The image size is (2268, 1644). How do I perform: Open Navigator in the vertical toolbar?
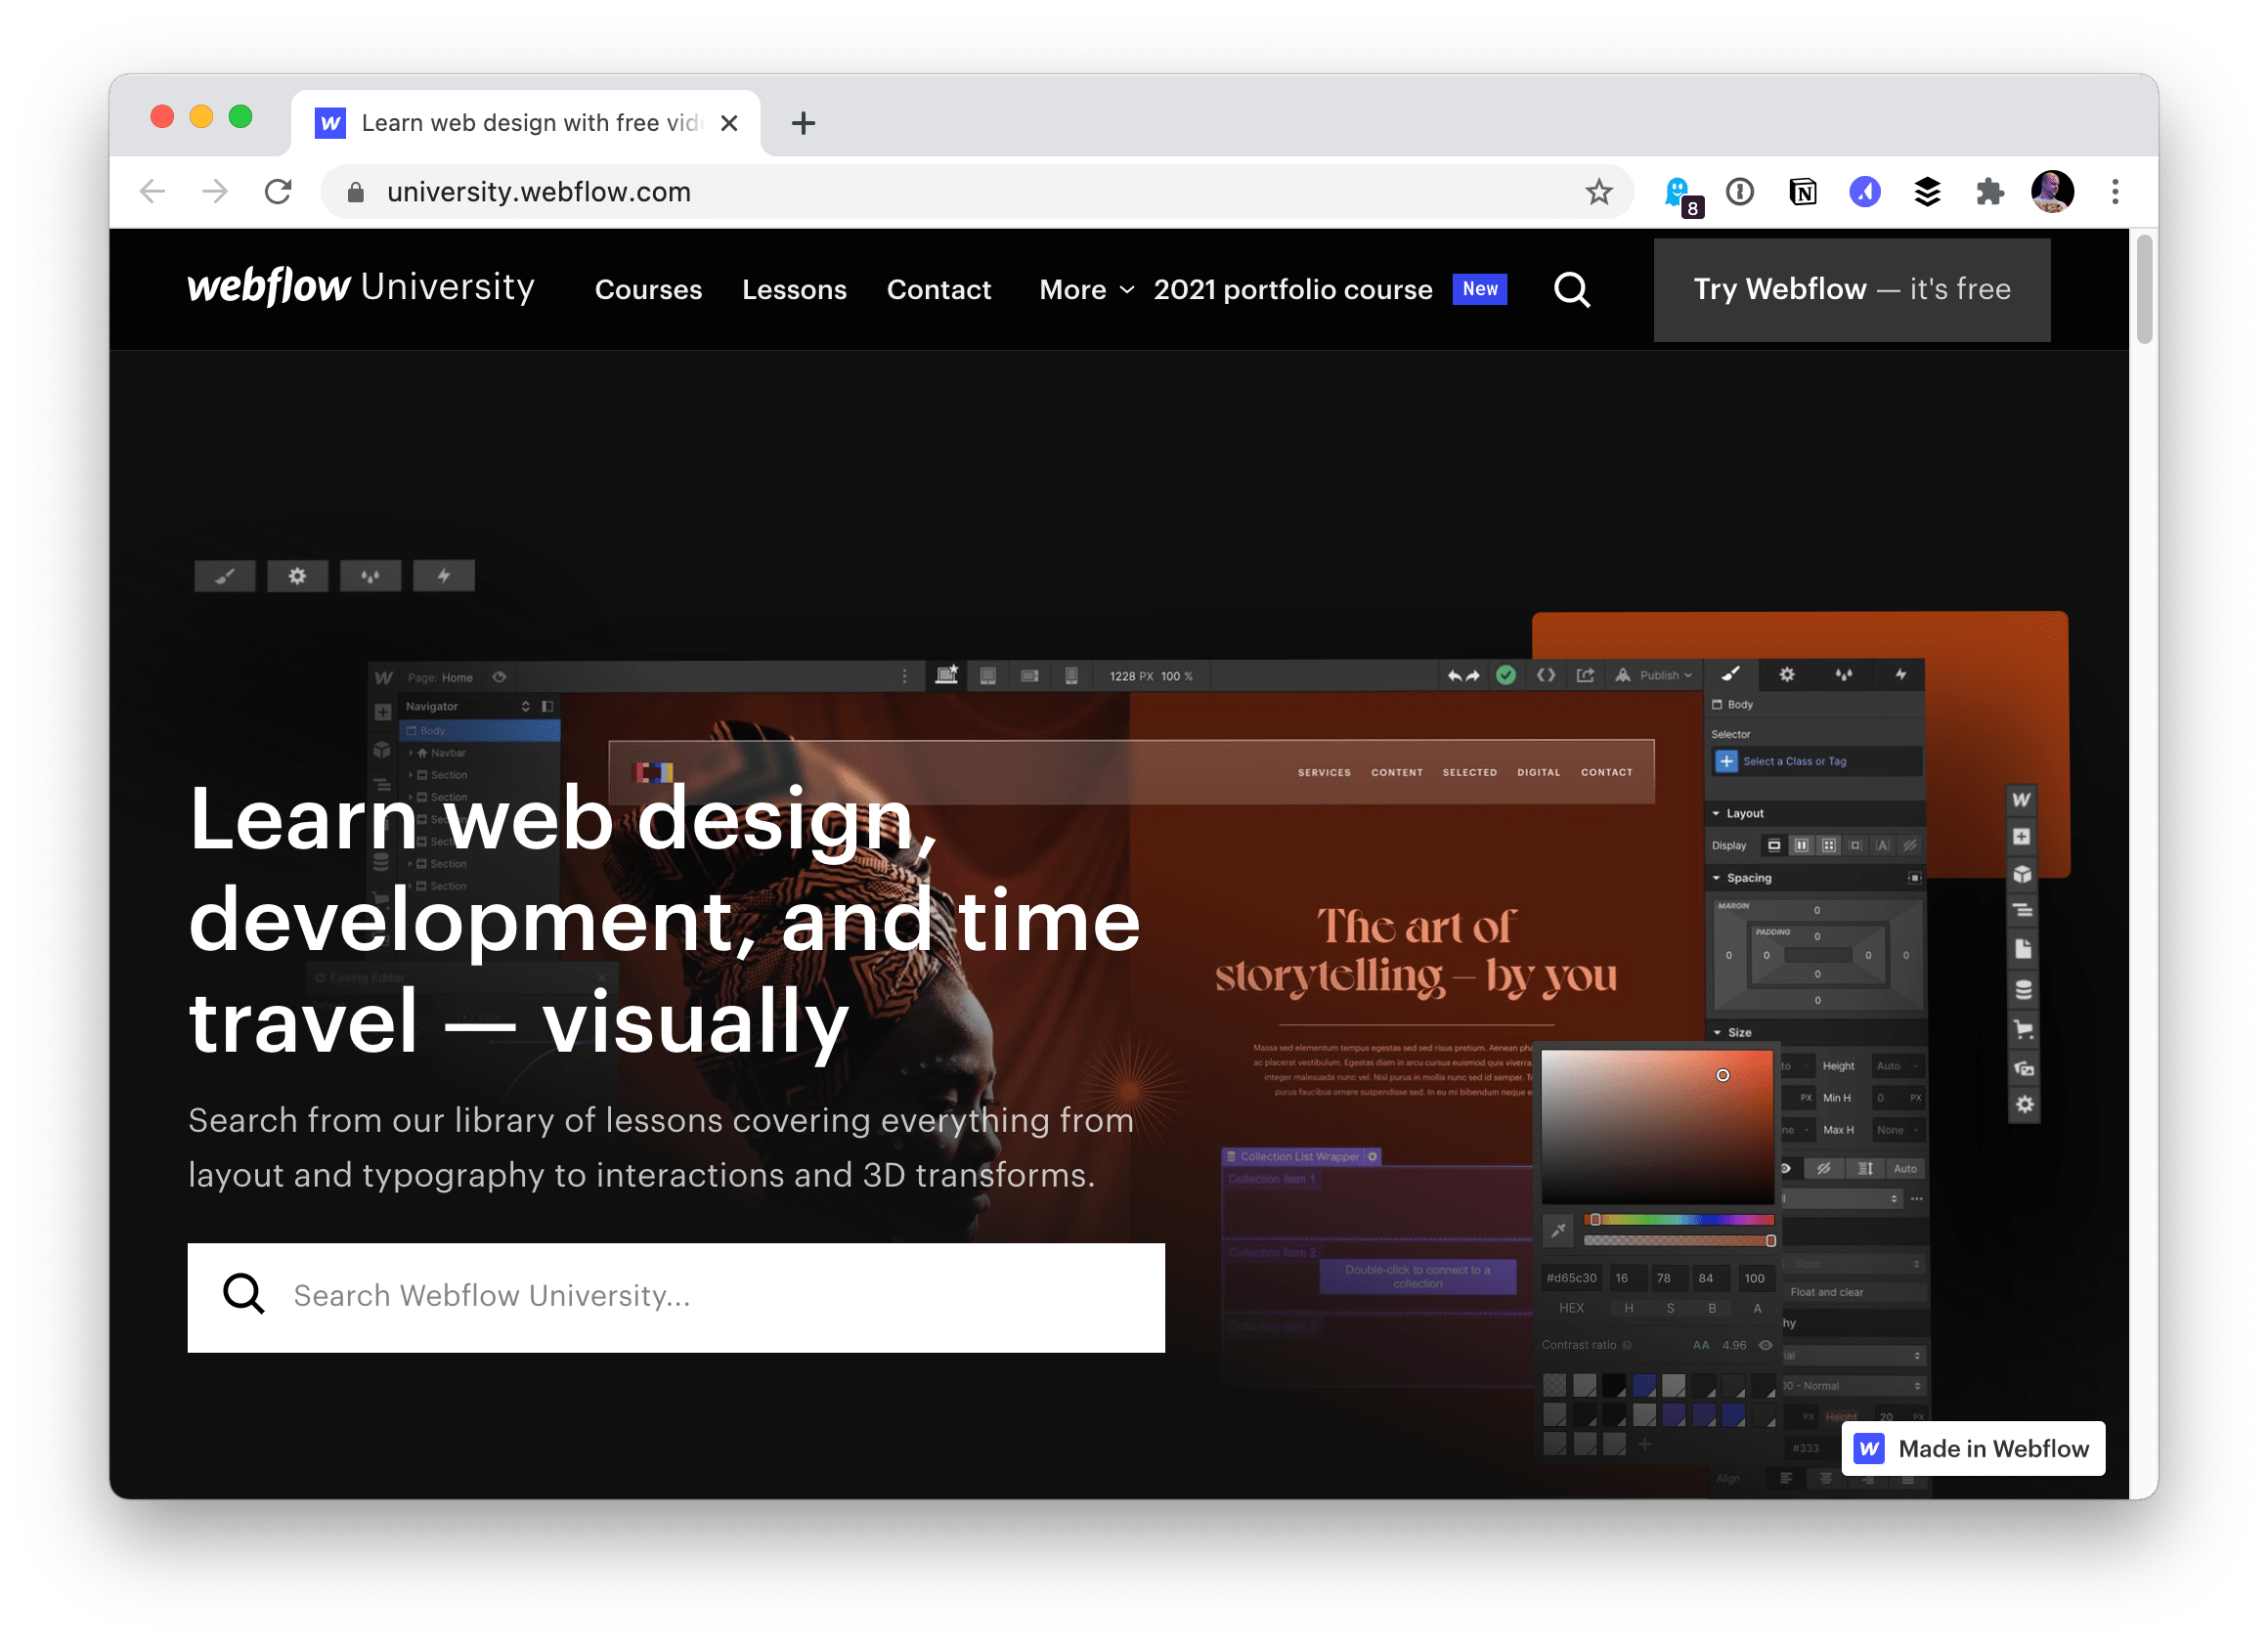click(x=2021, y=911)
